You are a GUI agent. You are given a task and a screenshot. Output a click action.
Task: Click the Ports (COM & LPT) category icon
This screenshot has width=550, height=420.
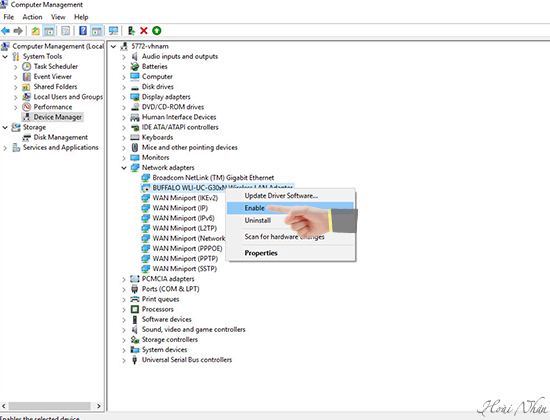(x=135, y=289)
